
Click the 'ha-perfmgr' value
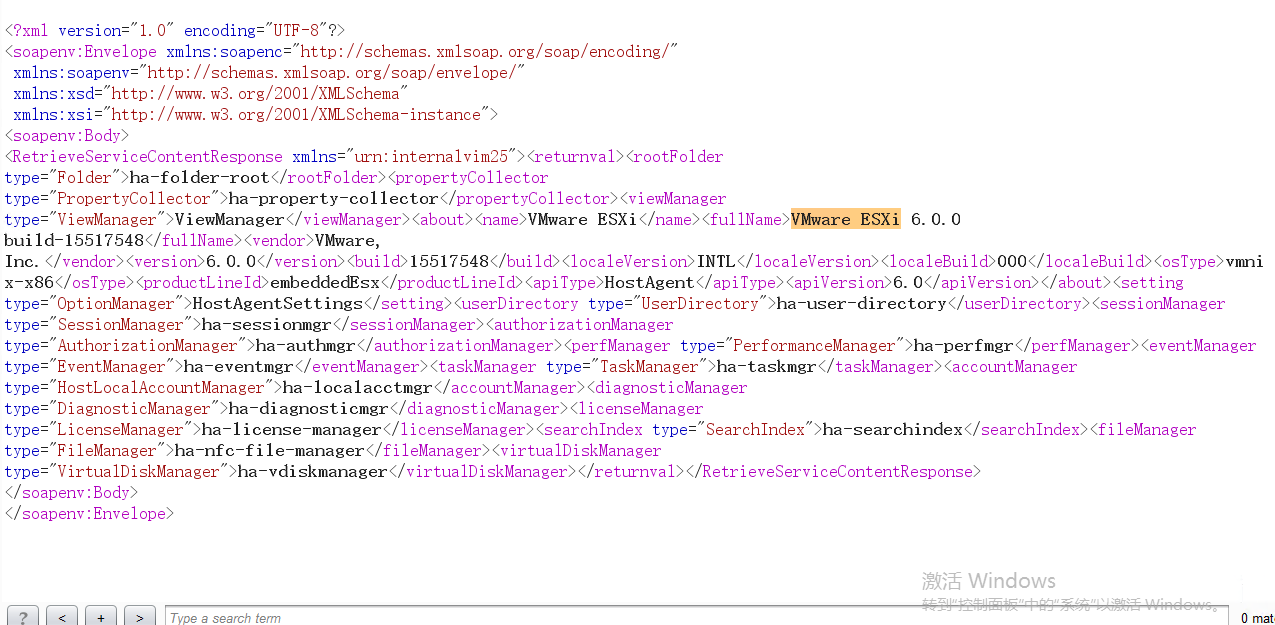click(x=964, y=345)
